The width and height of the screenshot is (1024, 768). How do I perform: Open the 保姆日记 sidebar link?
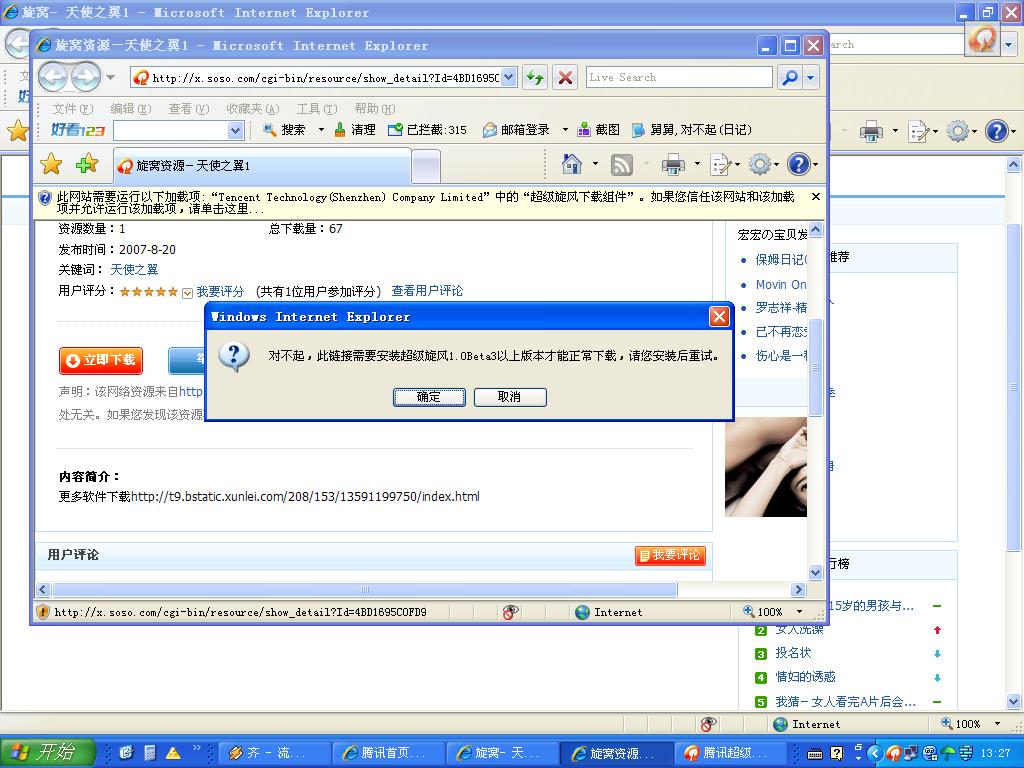[780, 259]
